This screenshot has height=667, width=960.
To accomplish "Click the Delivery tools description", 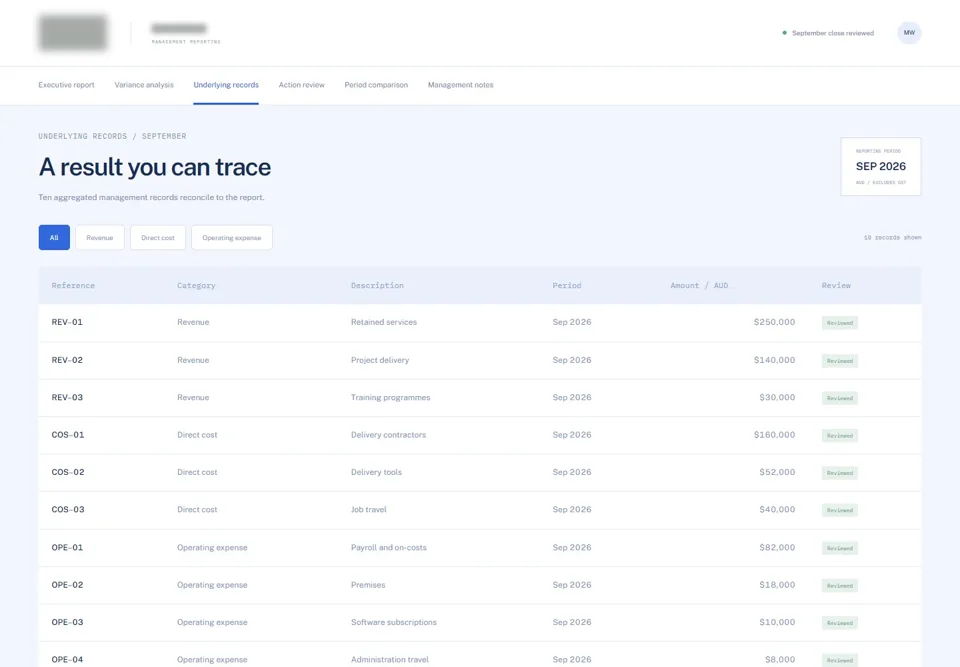I will 377,472.
